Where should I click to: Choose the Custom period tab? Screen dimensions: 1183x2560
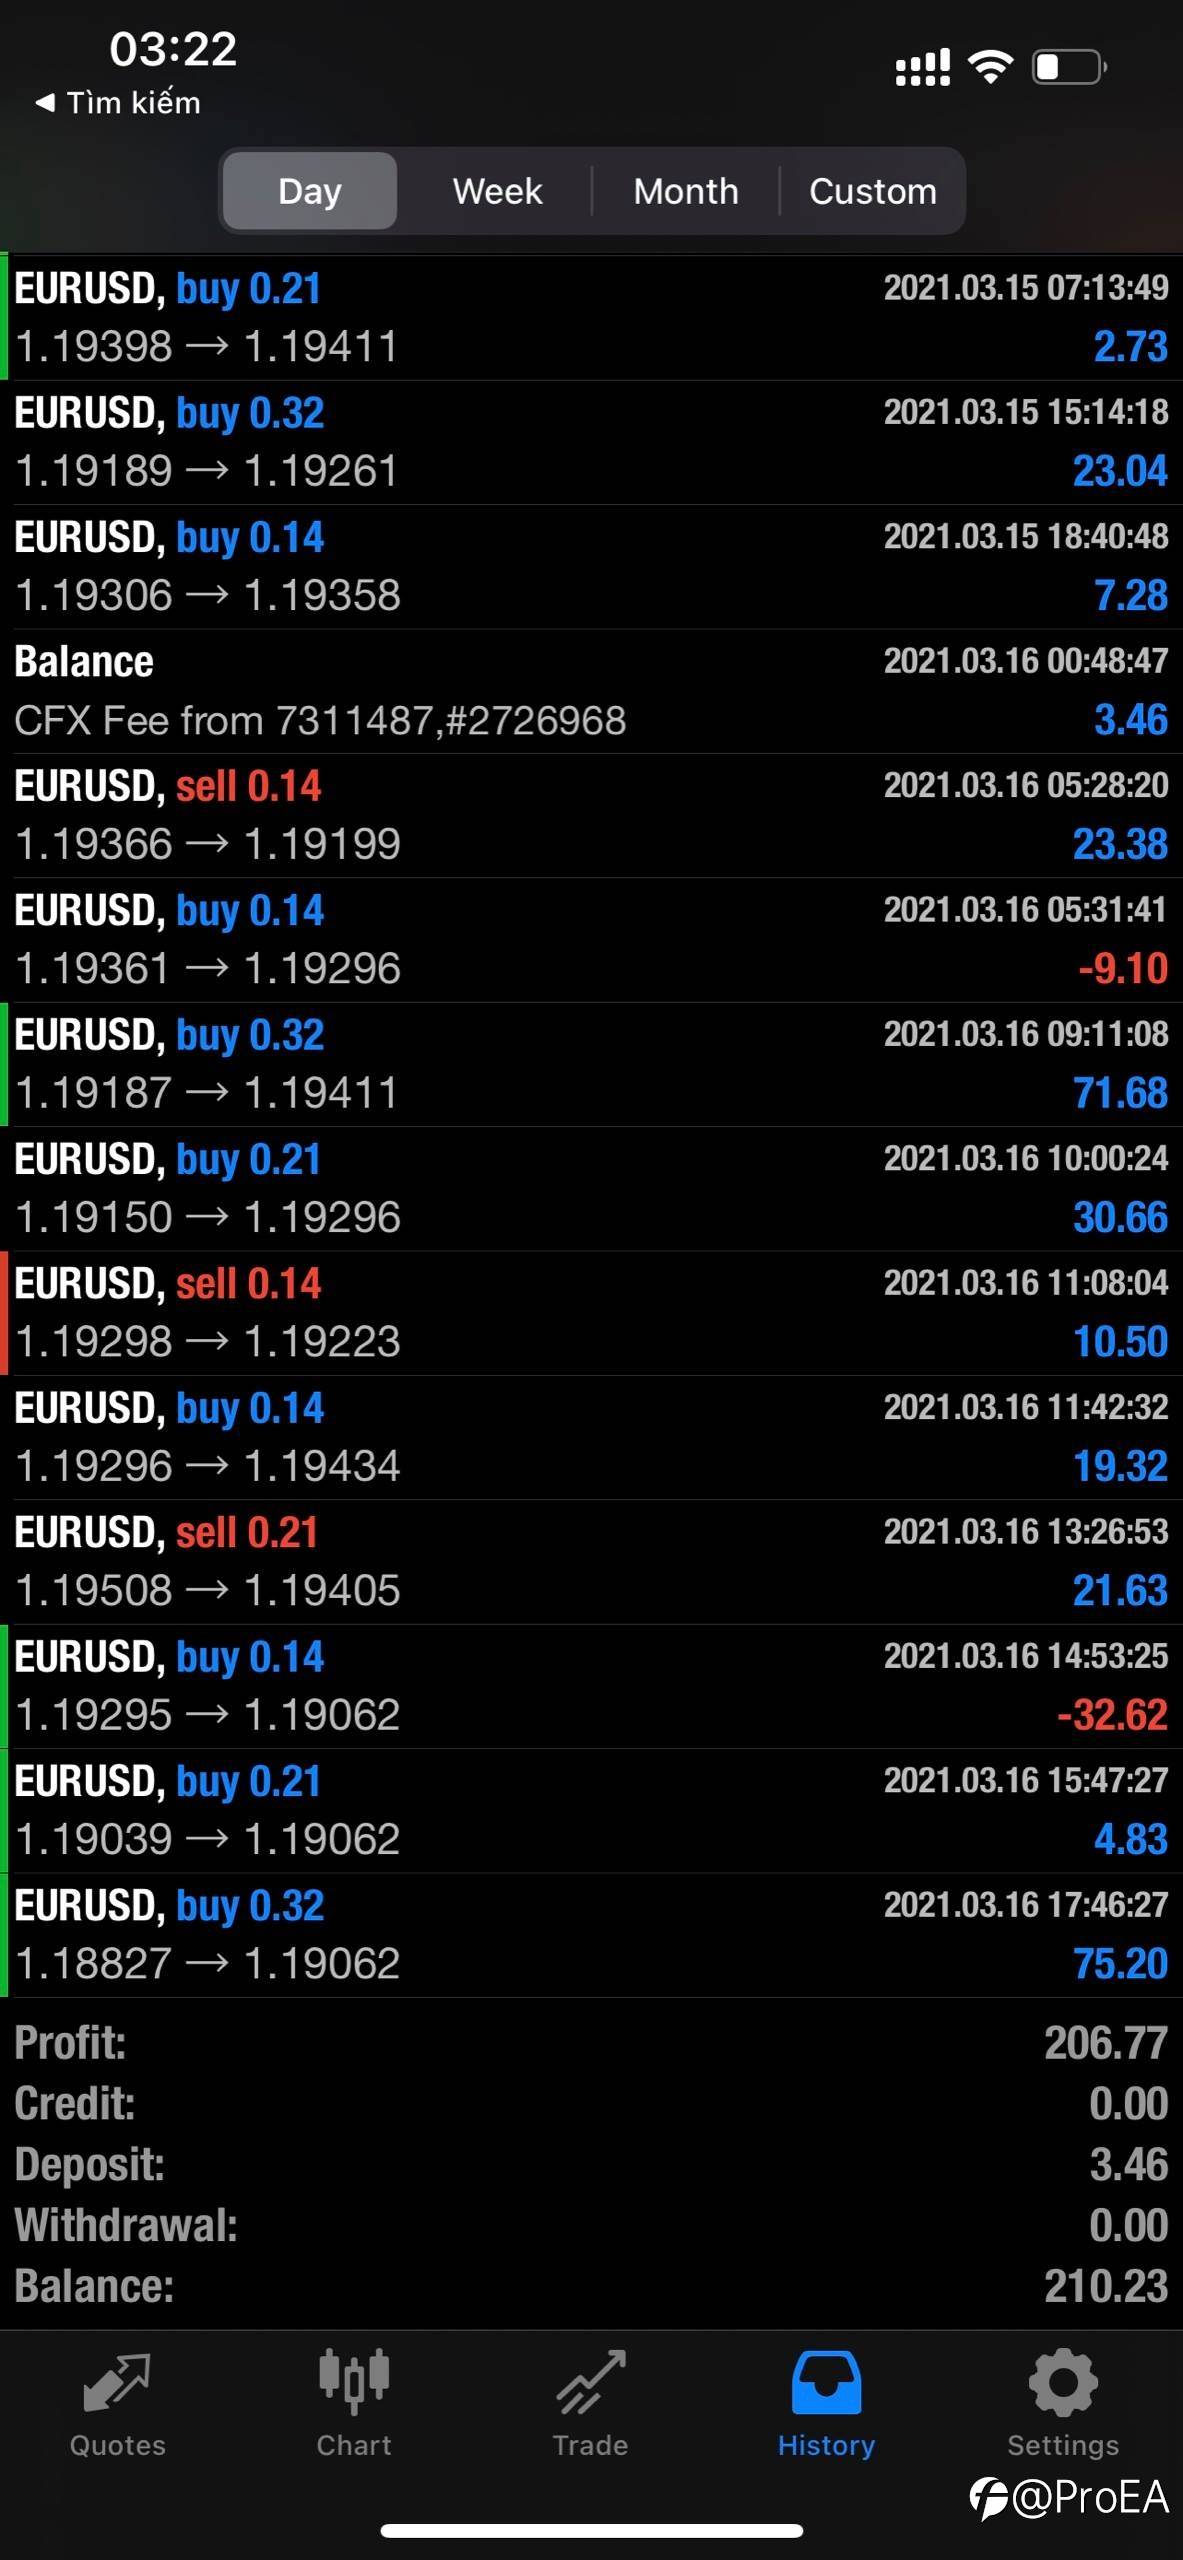(x=873, y=191)
